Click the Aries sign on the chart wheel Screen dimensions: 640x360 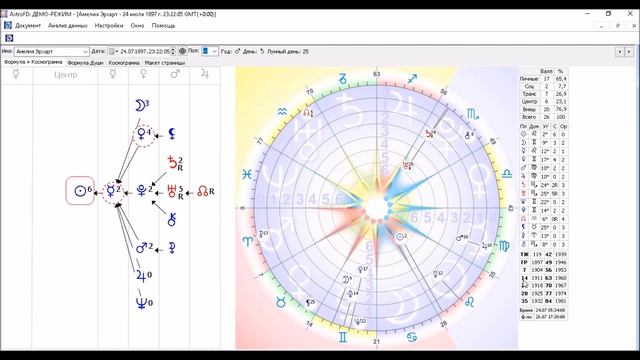[247, 241]
